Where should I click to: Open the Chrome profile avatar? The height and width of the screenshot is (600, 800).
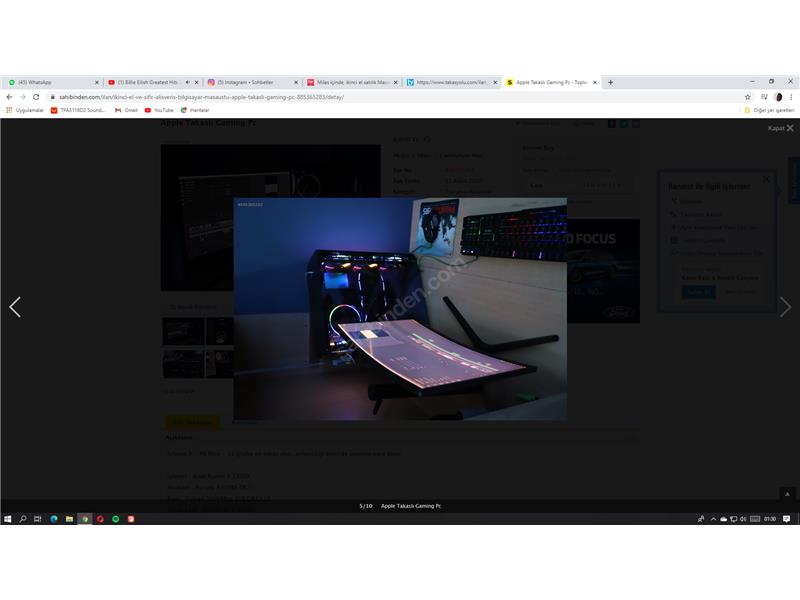tap(778, 97)
